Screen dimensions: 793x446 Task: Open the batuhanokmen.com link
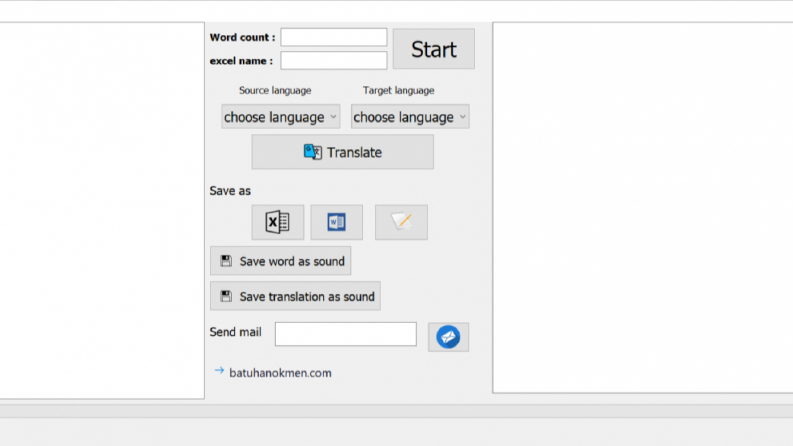pyautogui.click(x=280, y=373)
